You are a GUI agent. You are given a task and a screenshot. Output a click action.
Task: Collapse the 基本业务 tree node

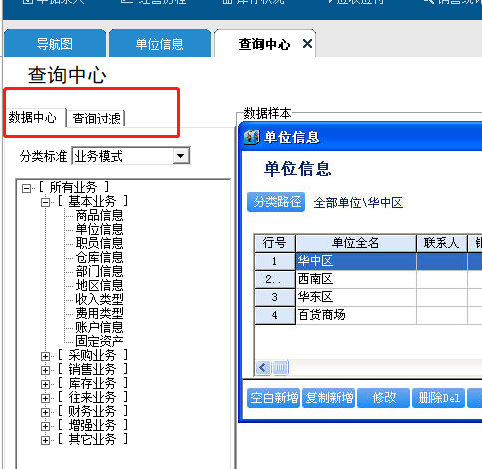[45, 202]
